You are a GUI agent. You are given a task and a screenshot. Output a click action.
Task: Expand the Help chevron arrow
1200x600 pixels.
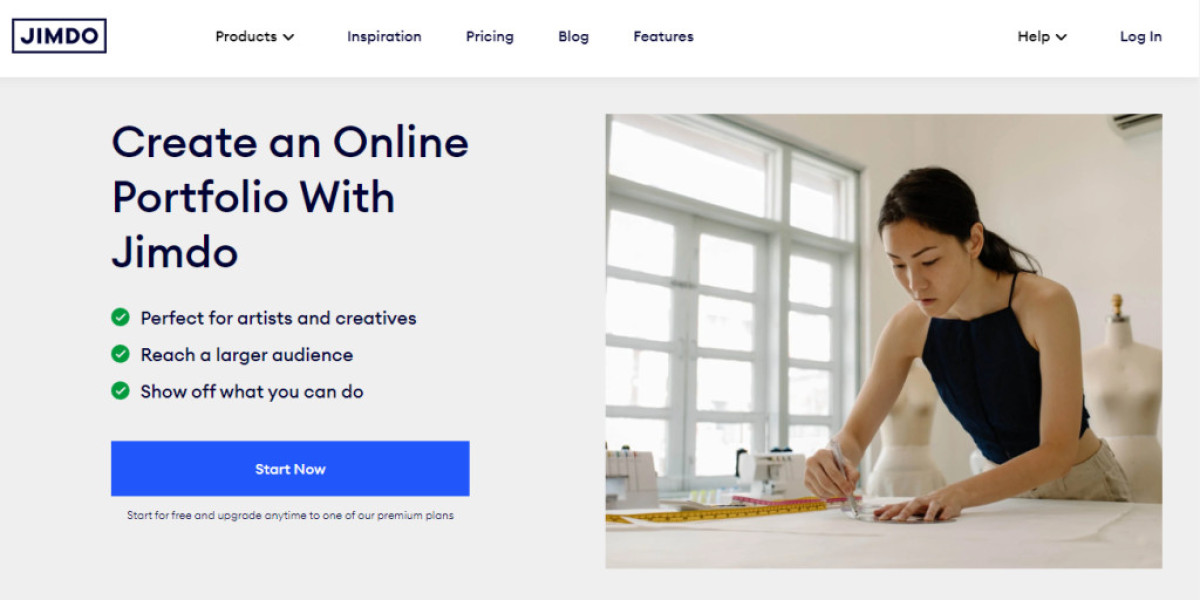tap(1061, 37)
